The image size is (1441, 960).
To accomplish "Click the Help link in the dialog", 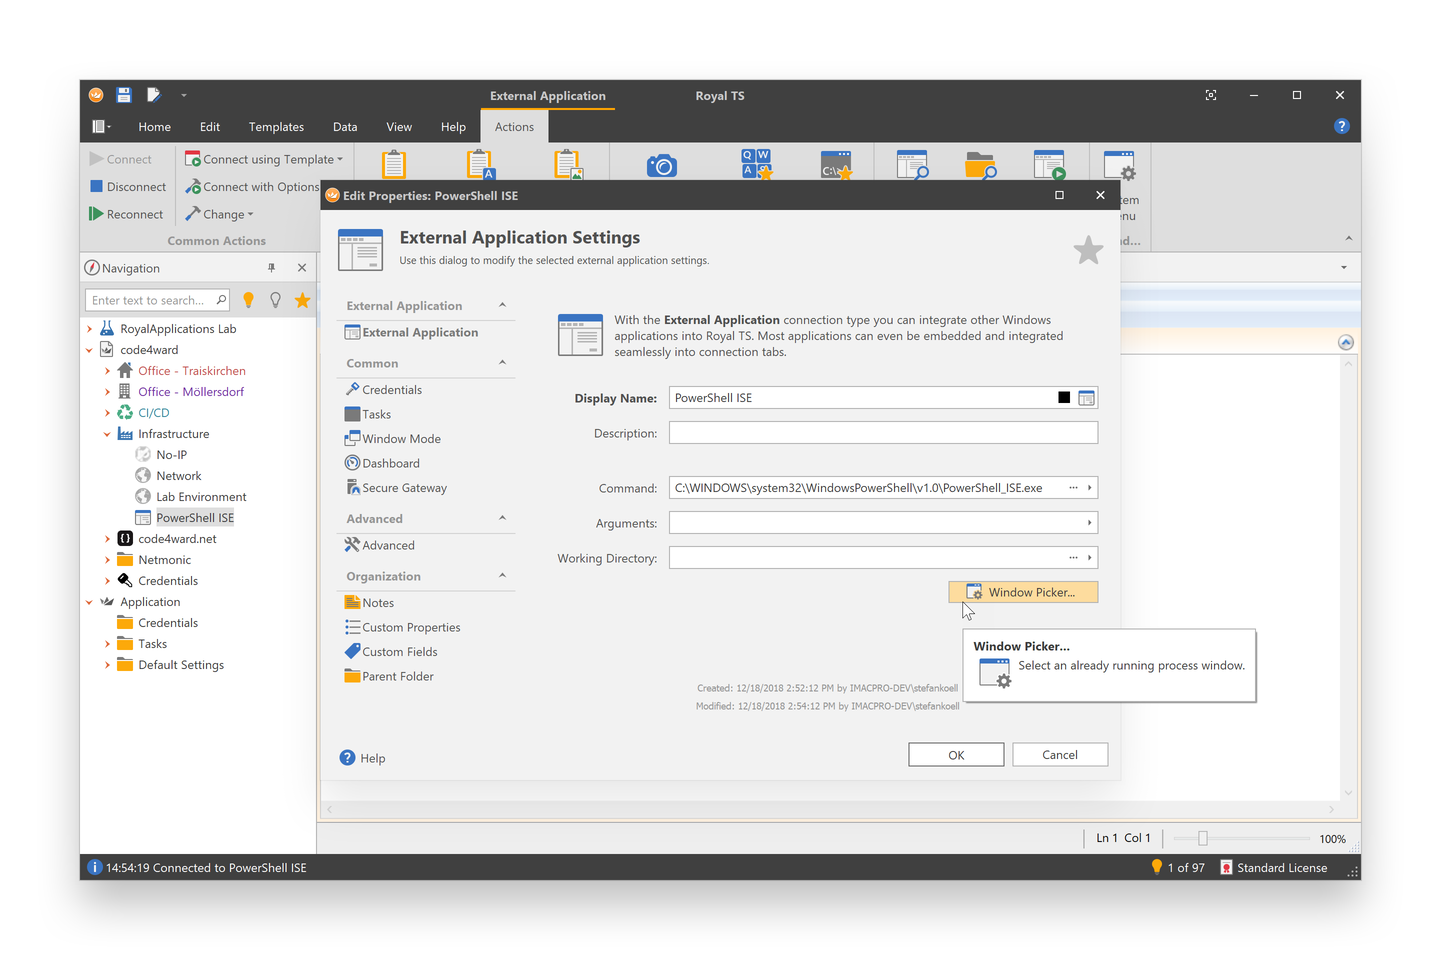I will pyautogui.click(x=363, y=757).
